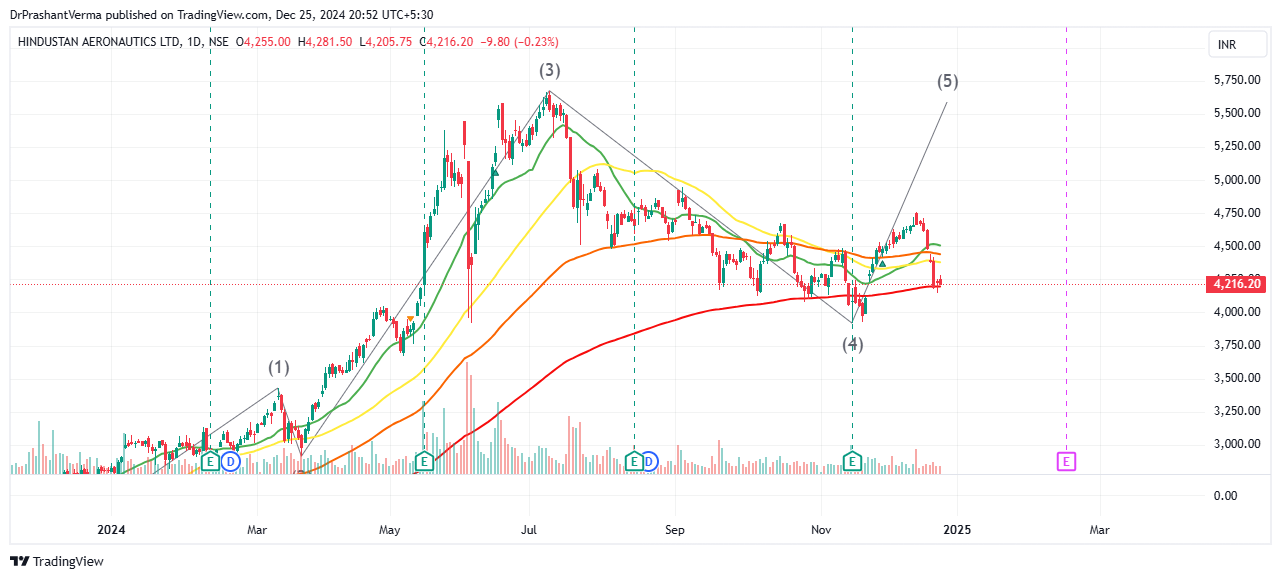
Task: Click the Sep date axis label
Action: pos(675,528)
